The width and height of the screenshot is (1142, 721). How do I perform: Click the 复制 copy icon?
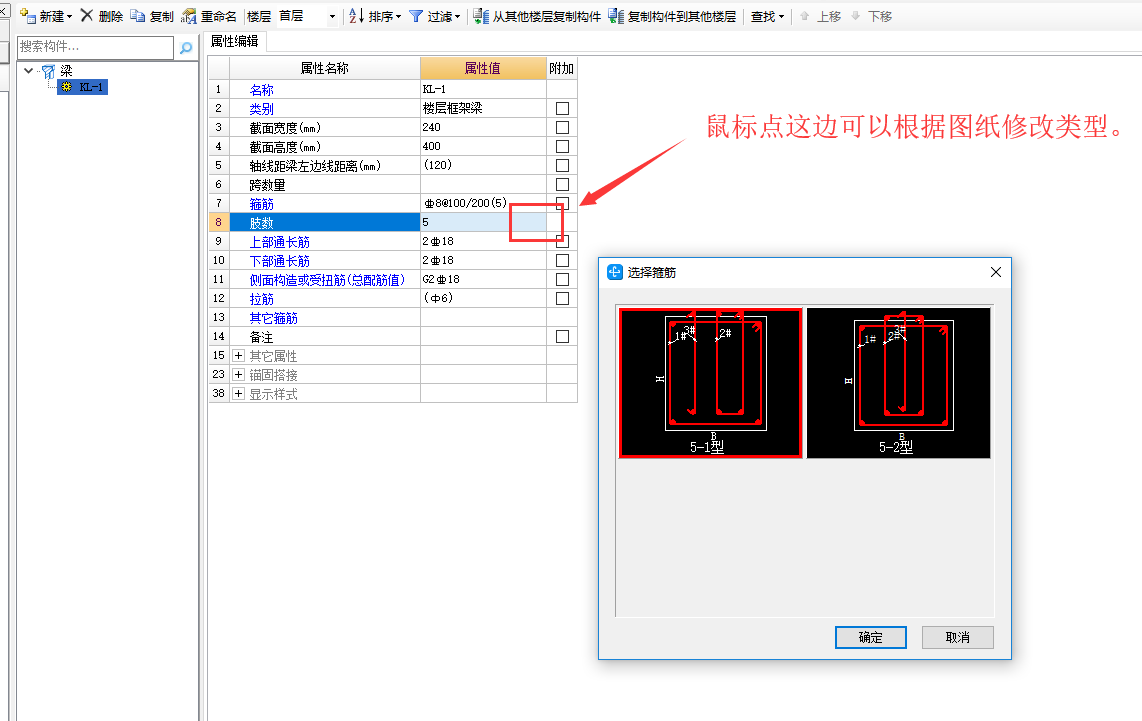(137, 16)
